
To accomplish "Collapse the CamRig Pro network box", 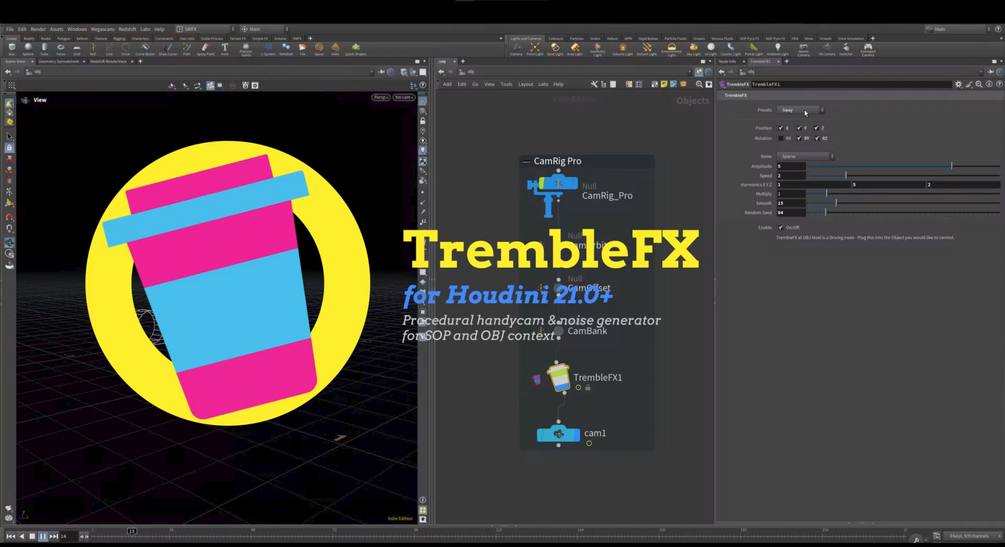I will click(x=527, y=162).
